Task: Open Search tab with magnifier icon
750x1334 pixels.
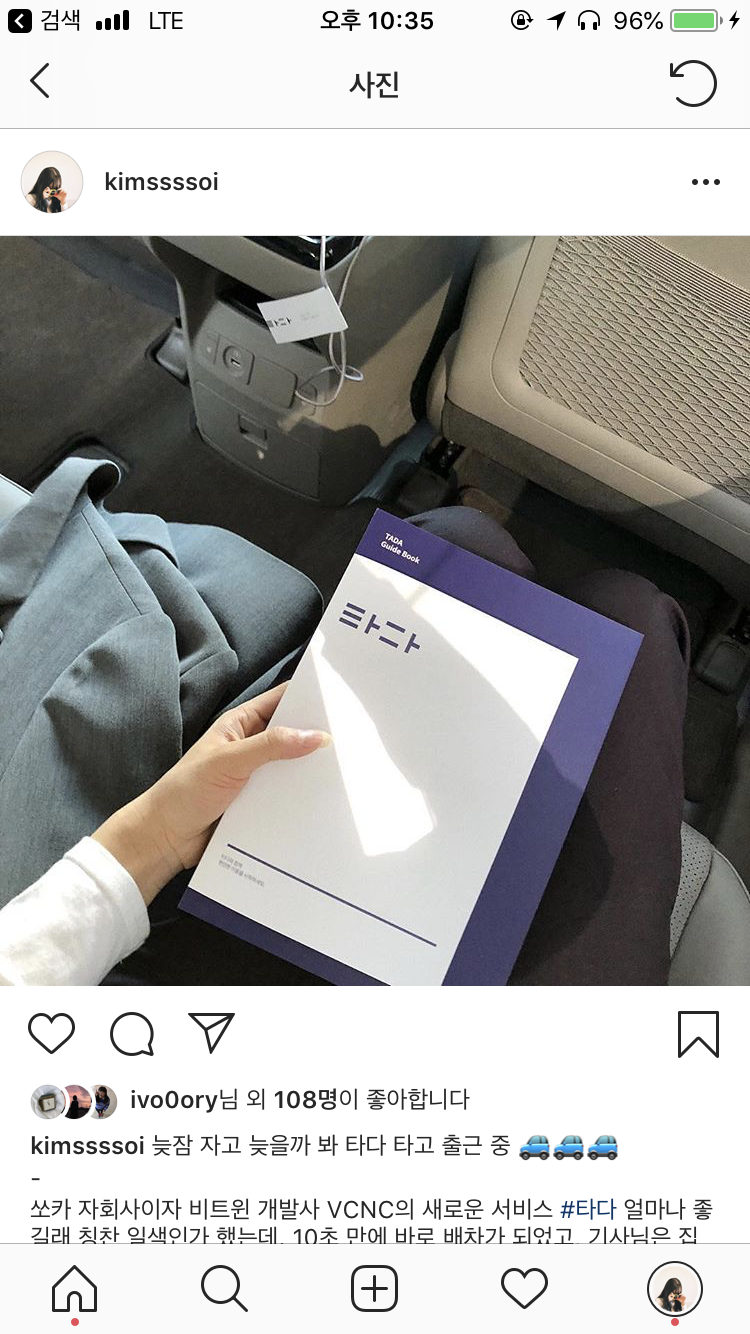Action: click(224, 1289)
